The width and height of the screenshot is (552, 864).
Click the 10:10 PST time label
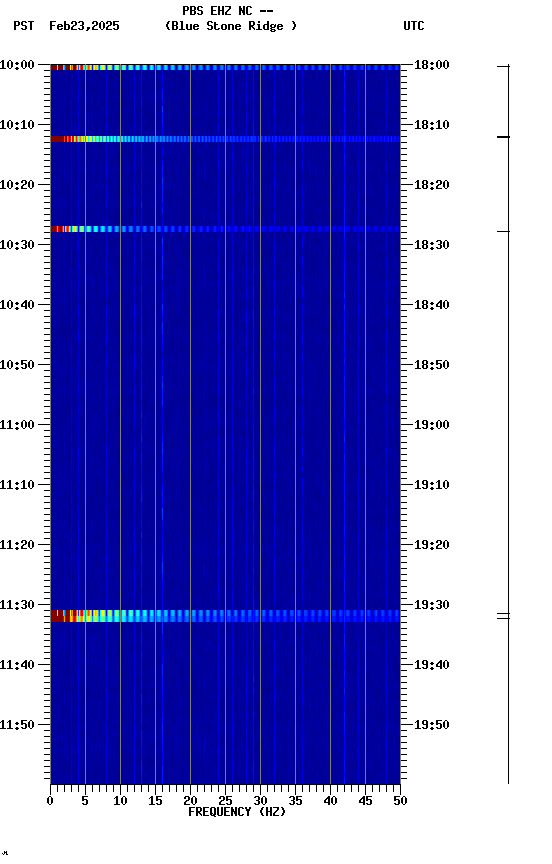(17, 125)
